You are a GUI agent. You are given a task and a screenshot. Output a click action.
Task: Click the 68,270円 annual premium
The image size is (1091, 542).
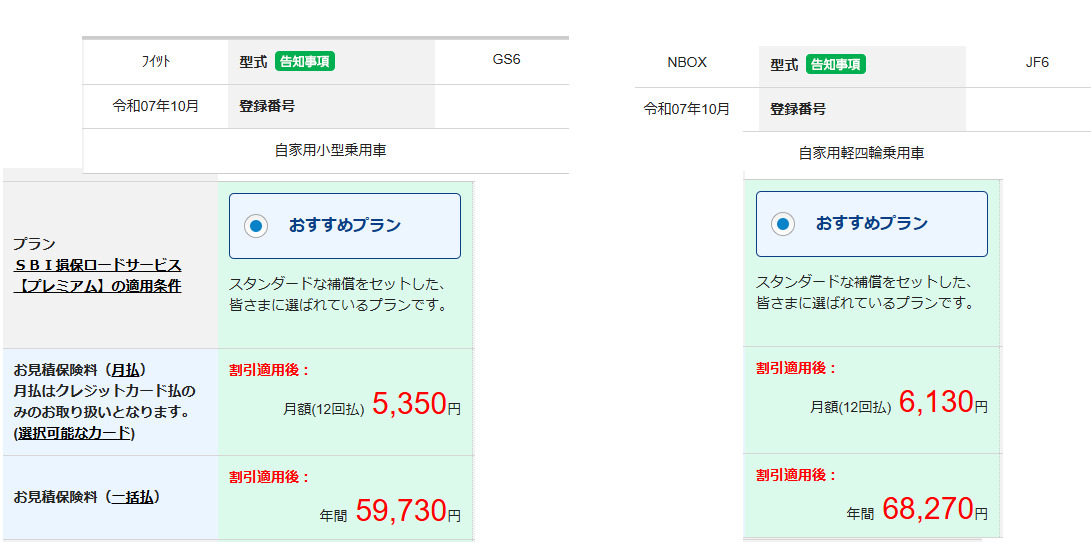934,510
